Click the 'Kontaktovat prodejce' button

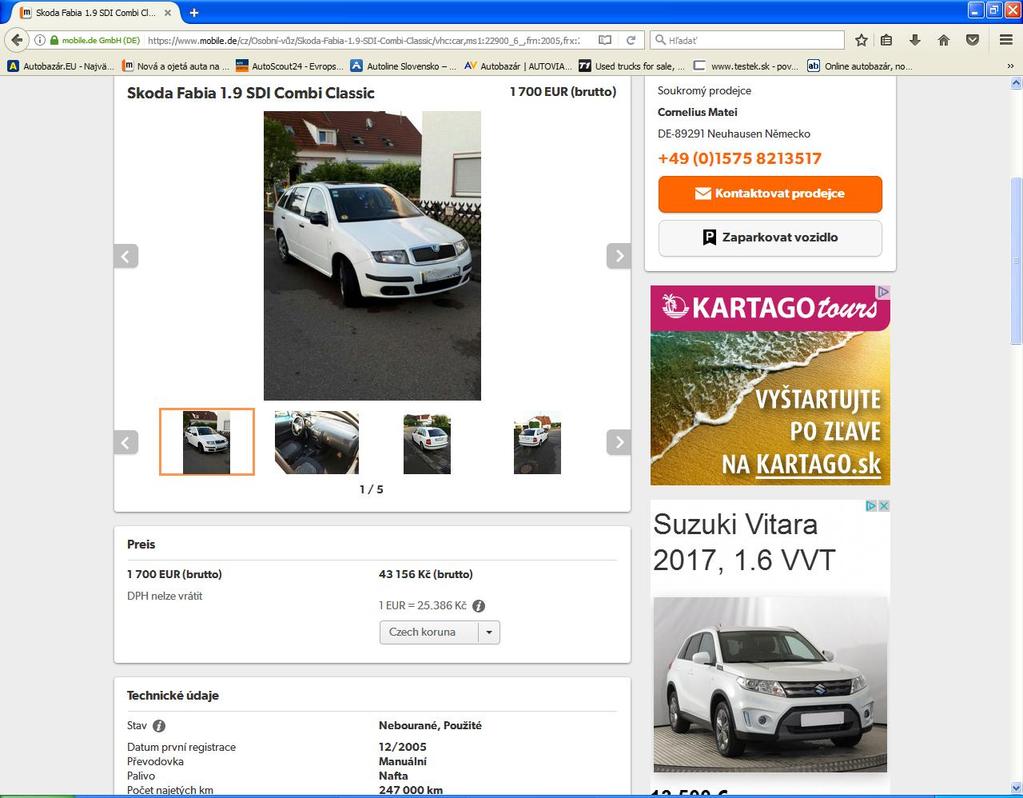click(770, 194)
